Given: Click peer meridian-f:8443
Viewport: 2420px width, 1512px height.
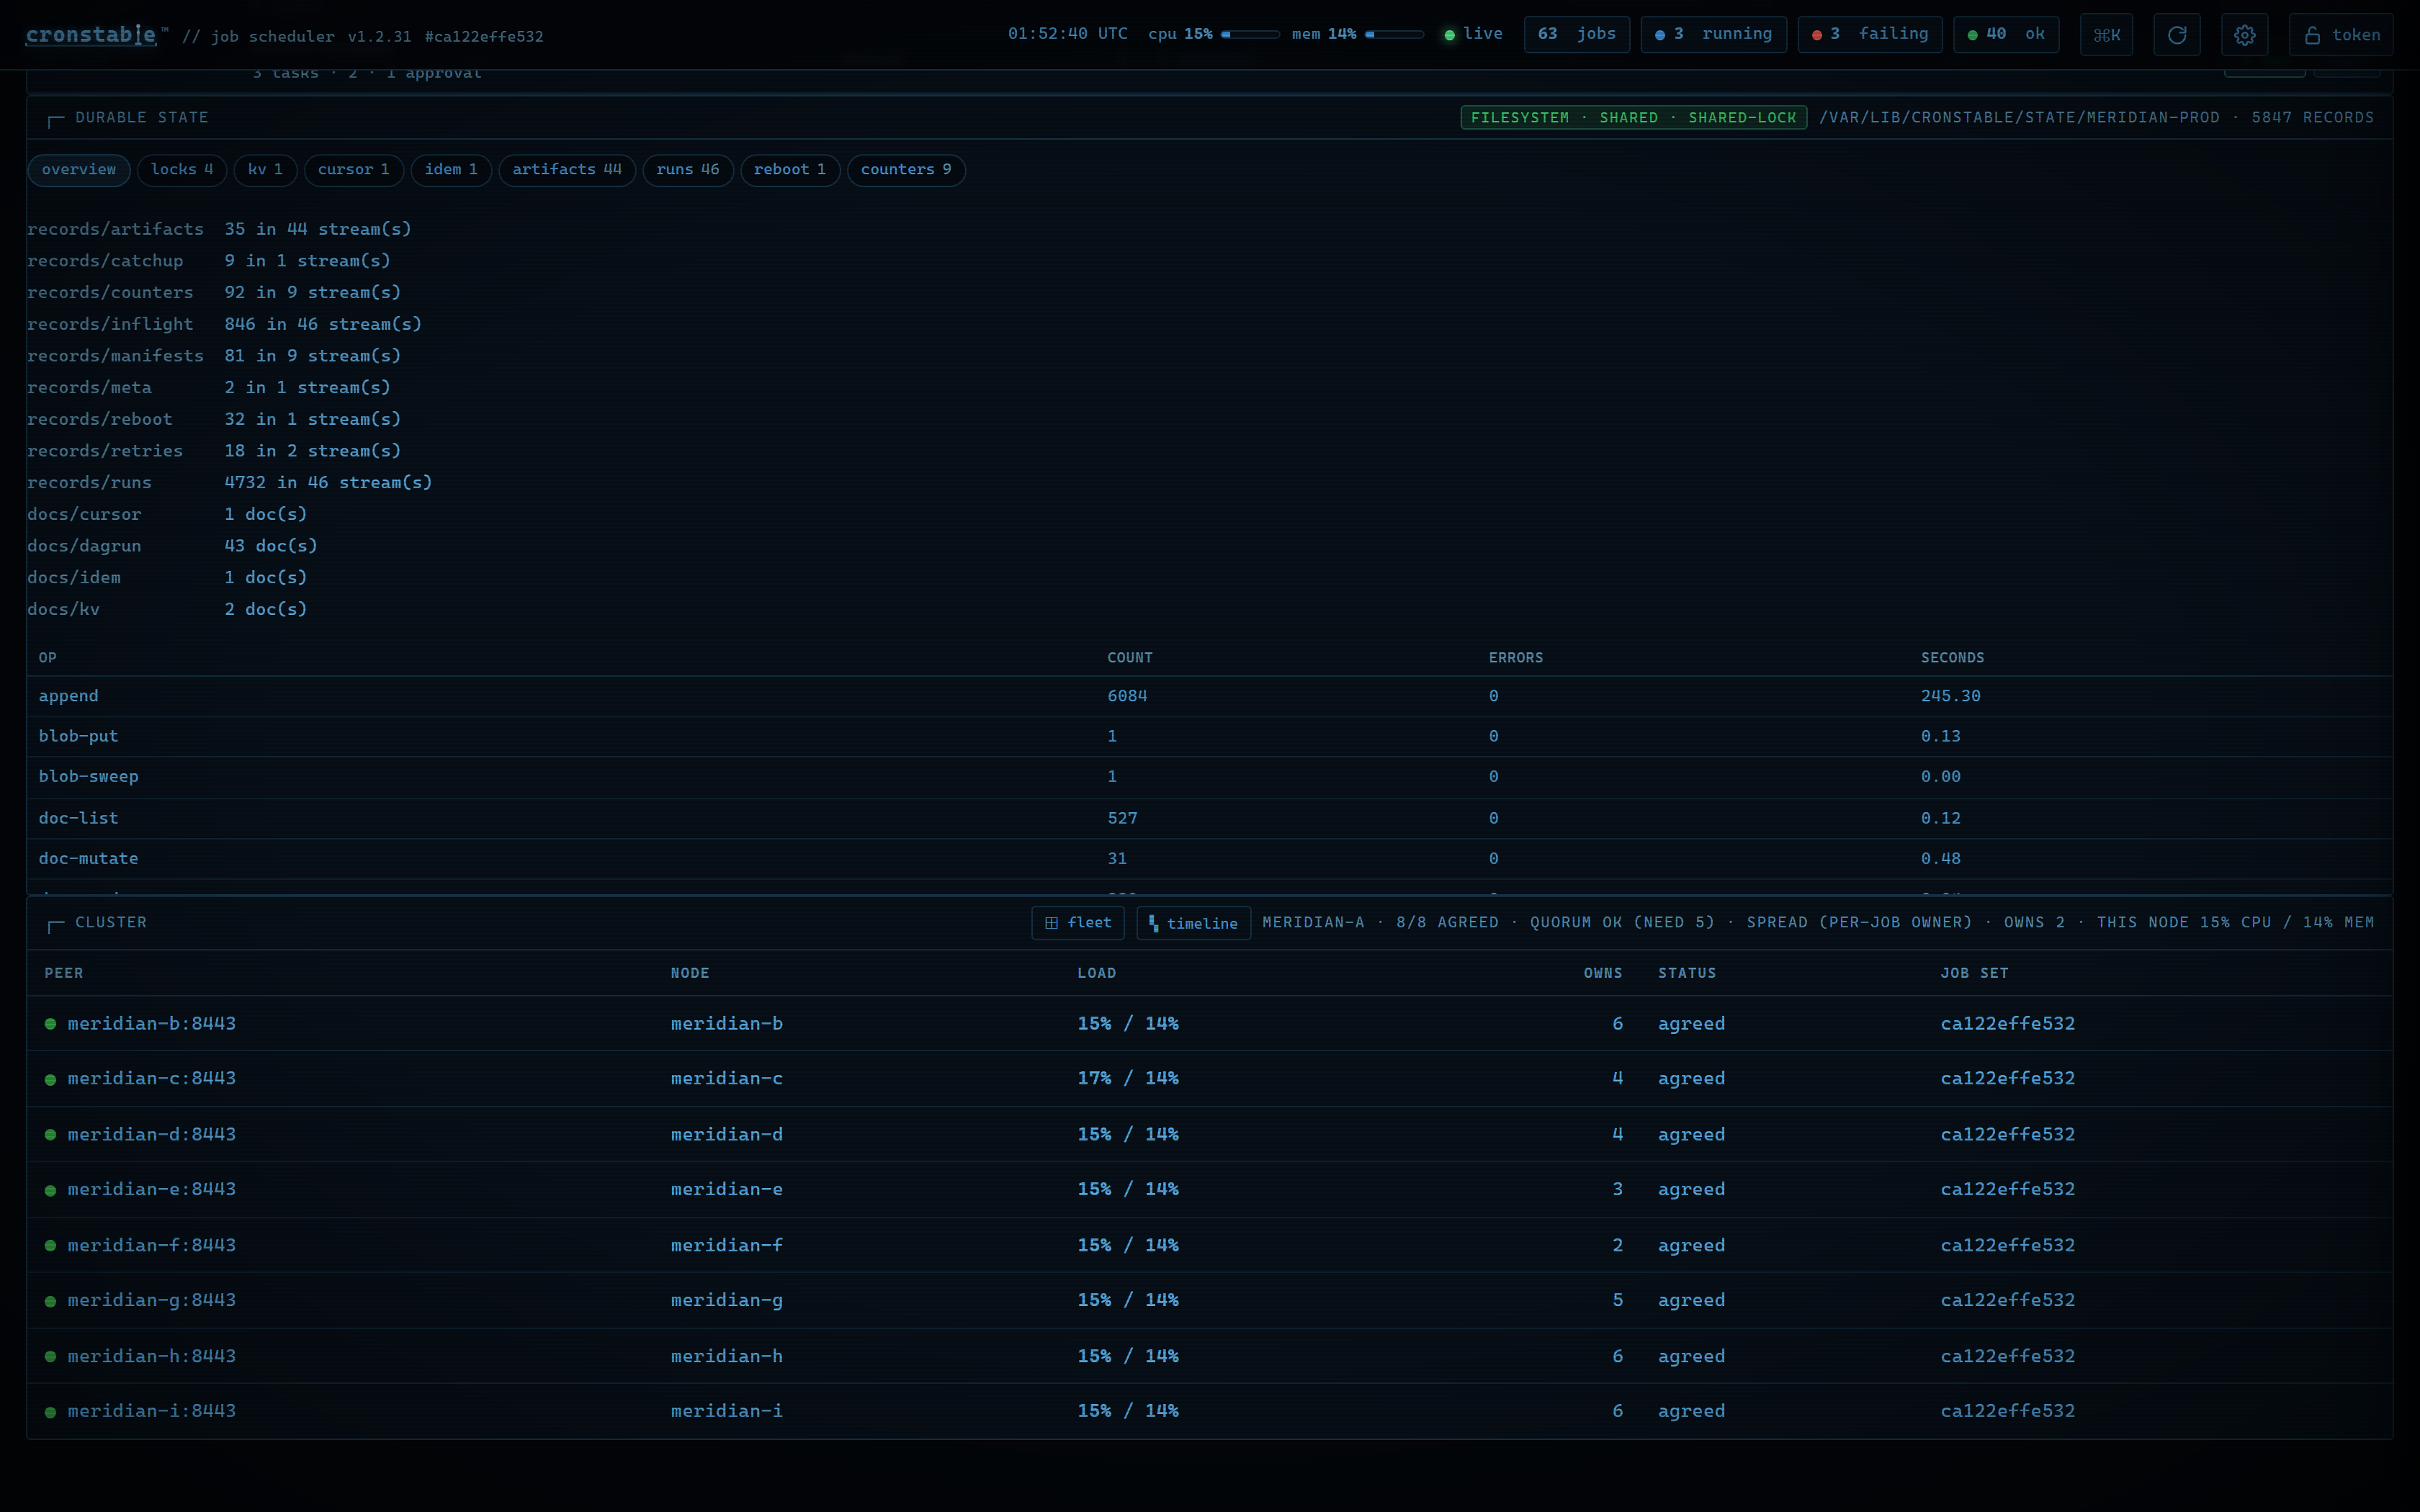Looking at the screenshot, I should tap(152, 1246).
